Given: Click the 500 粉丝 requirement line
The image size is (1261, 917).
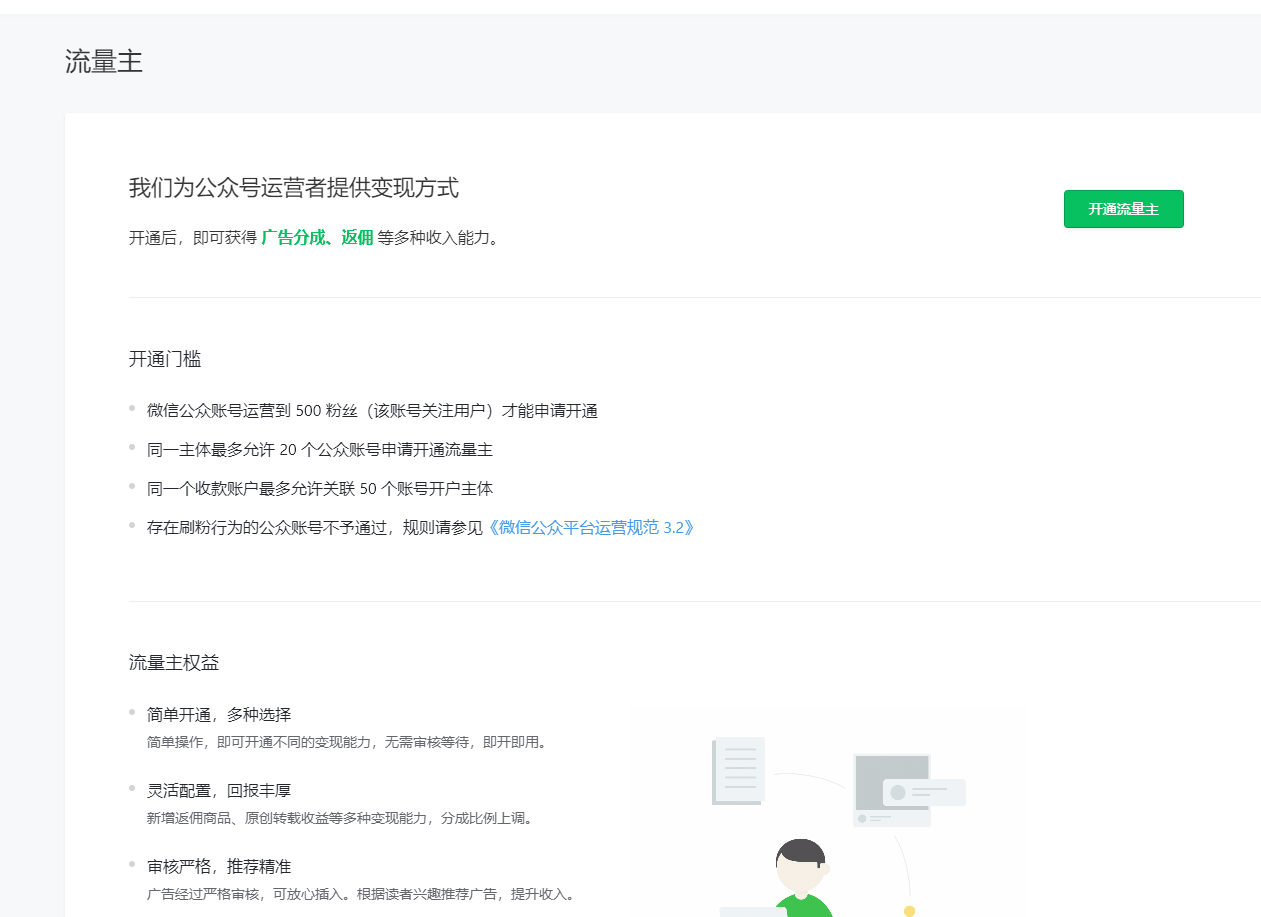Looking at the screenshot, I should (x=372, y=411).
